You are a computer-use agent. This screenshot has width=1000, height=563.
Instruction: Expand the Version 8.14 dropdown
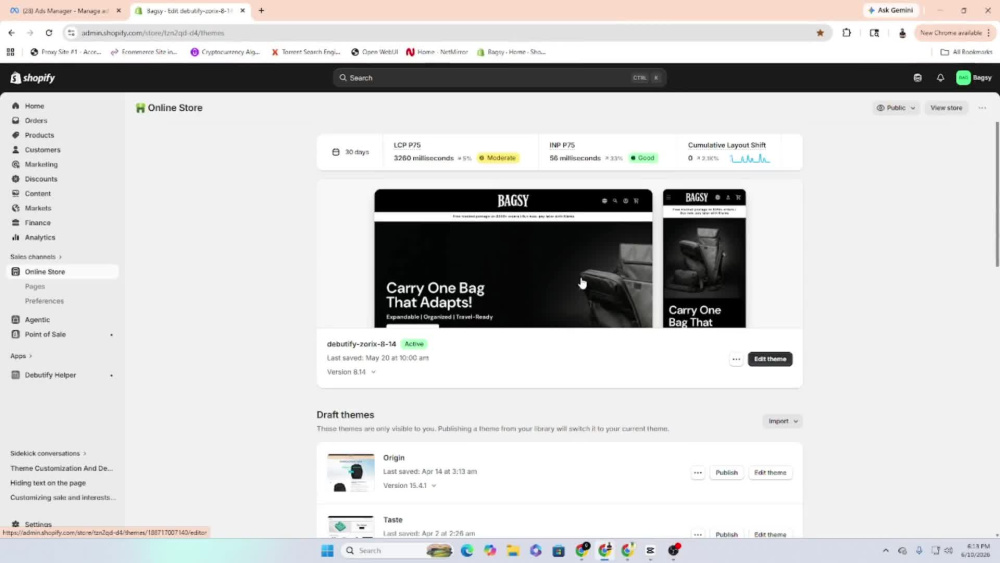[351, 372]
